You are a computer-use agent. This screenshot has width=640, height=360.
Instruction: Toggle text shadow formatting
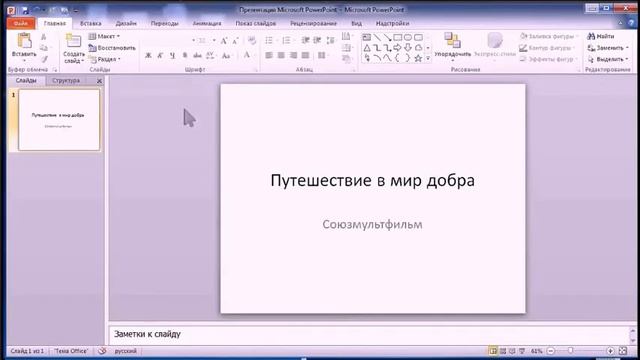(x=184, y=56)
